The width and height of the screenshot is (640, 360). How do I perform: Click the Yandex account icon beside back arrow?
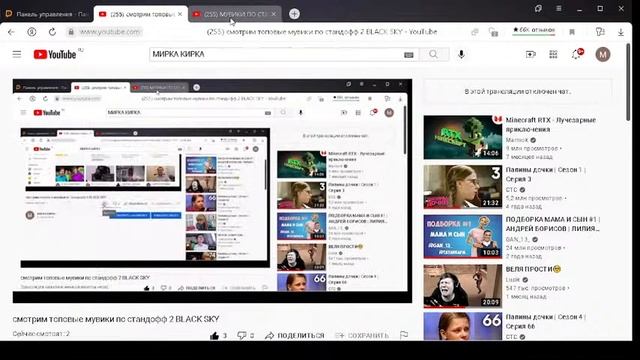point(31,32)
